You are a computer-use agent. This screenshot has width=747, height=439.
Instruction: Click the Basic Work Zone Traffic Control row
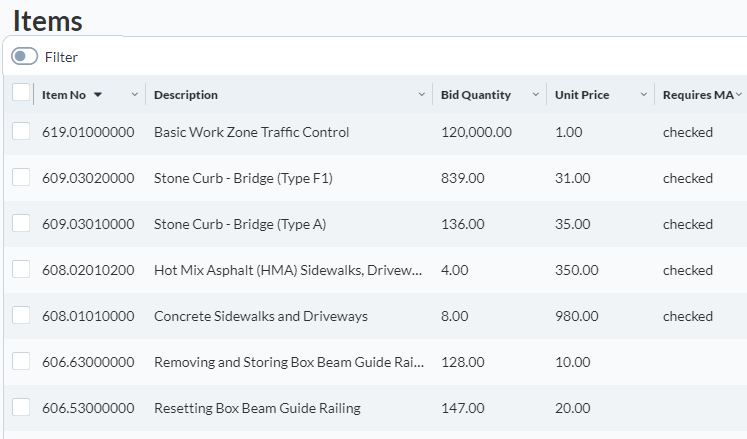tap(375, 132)
